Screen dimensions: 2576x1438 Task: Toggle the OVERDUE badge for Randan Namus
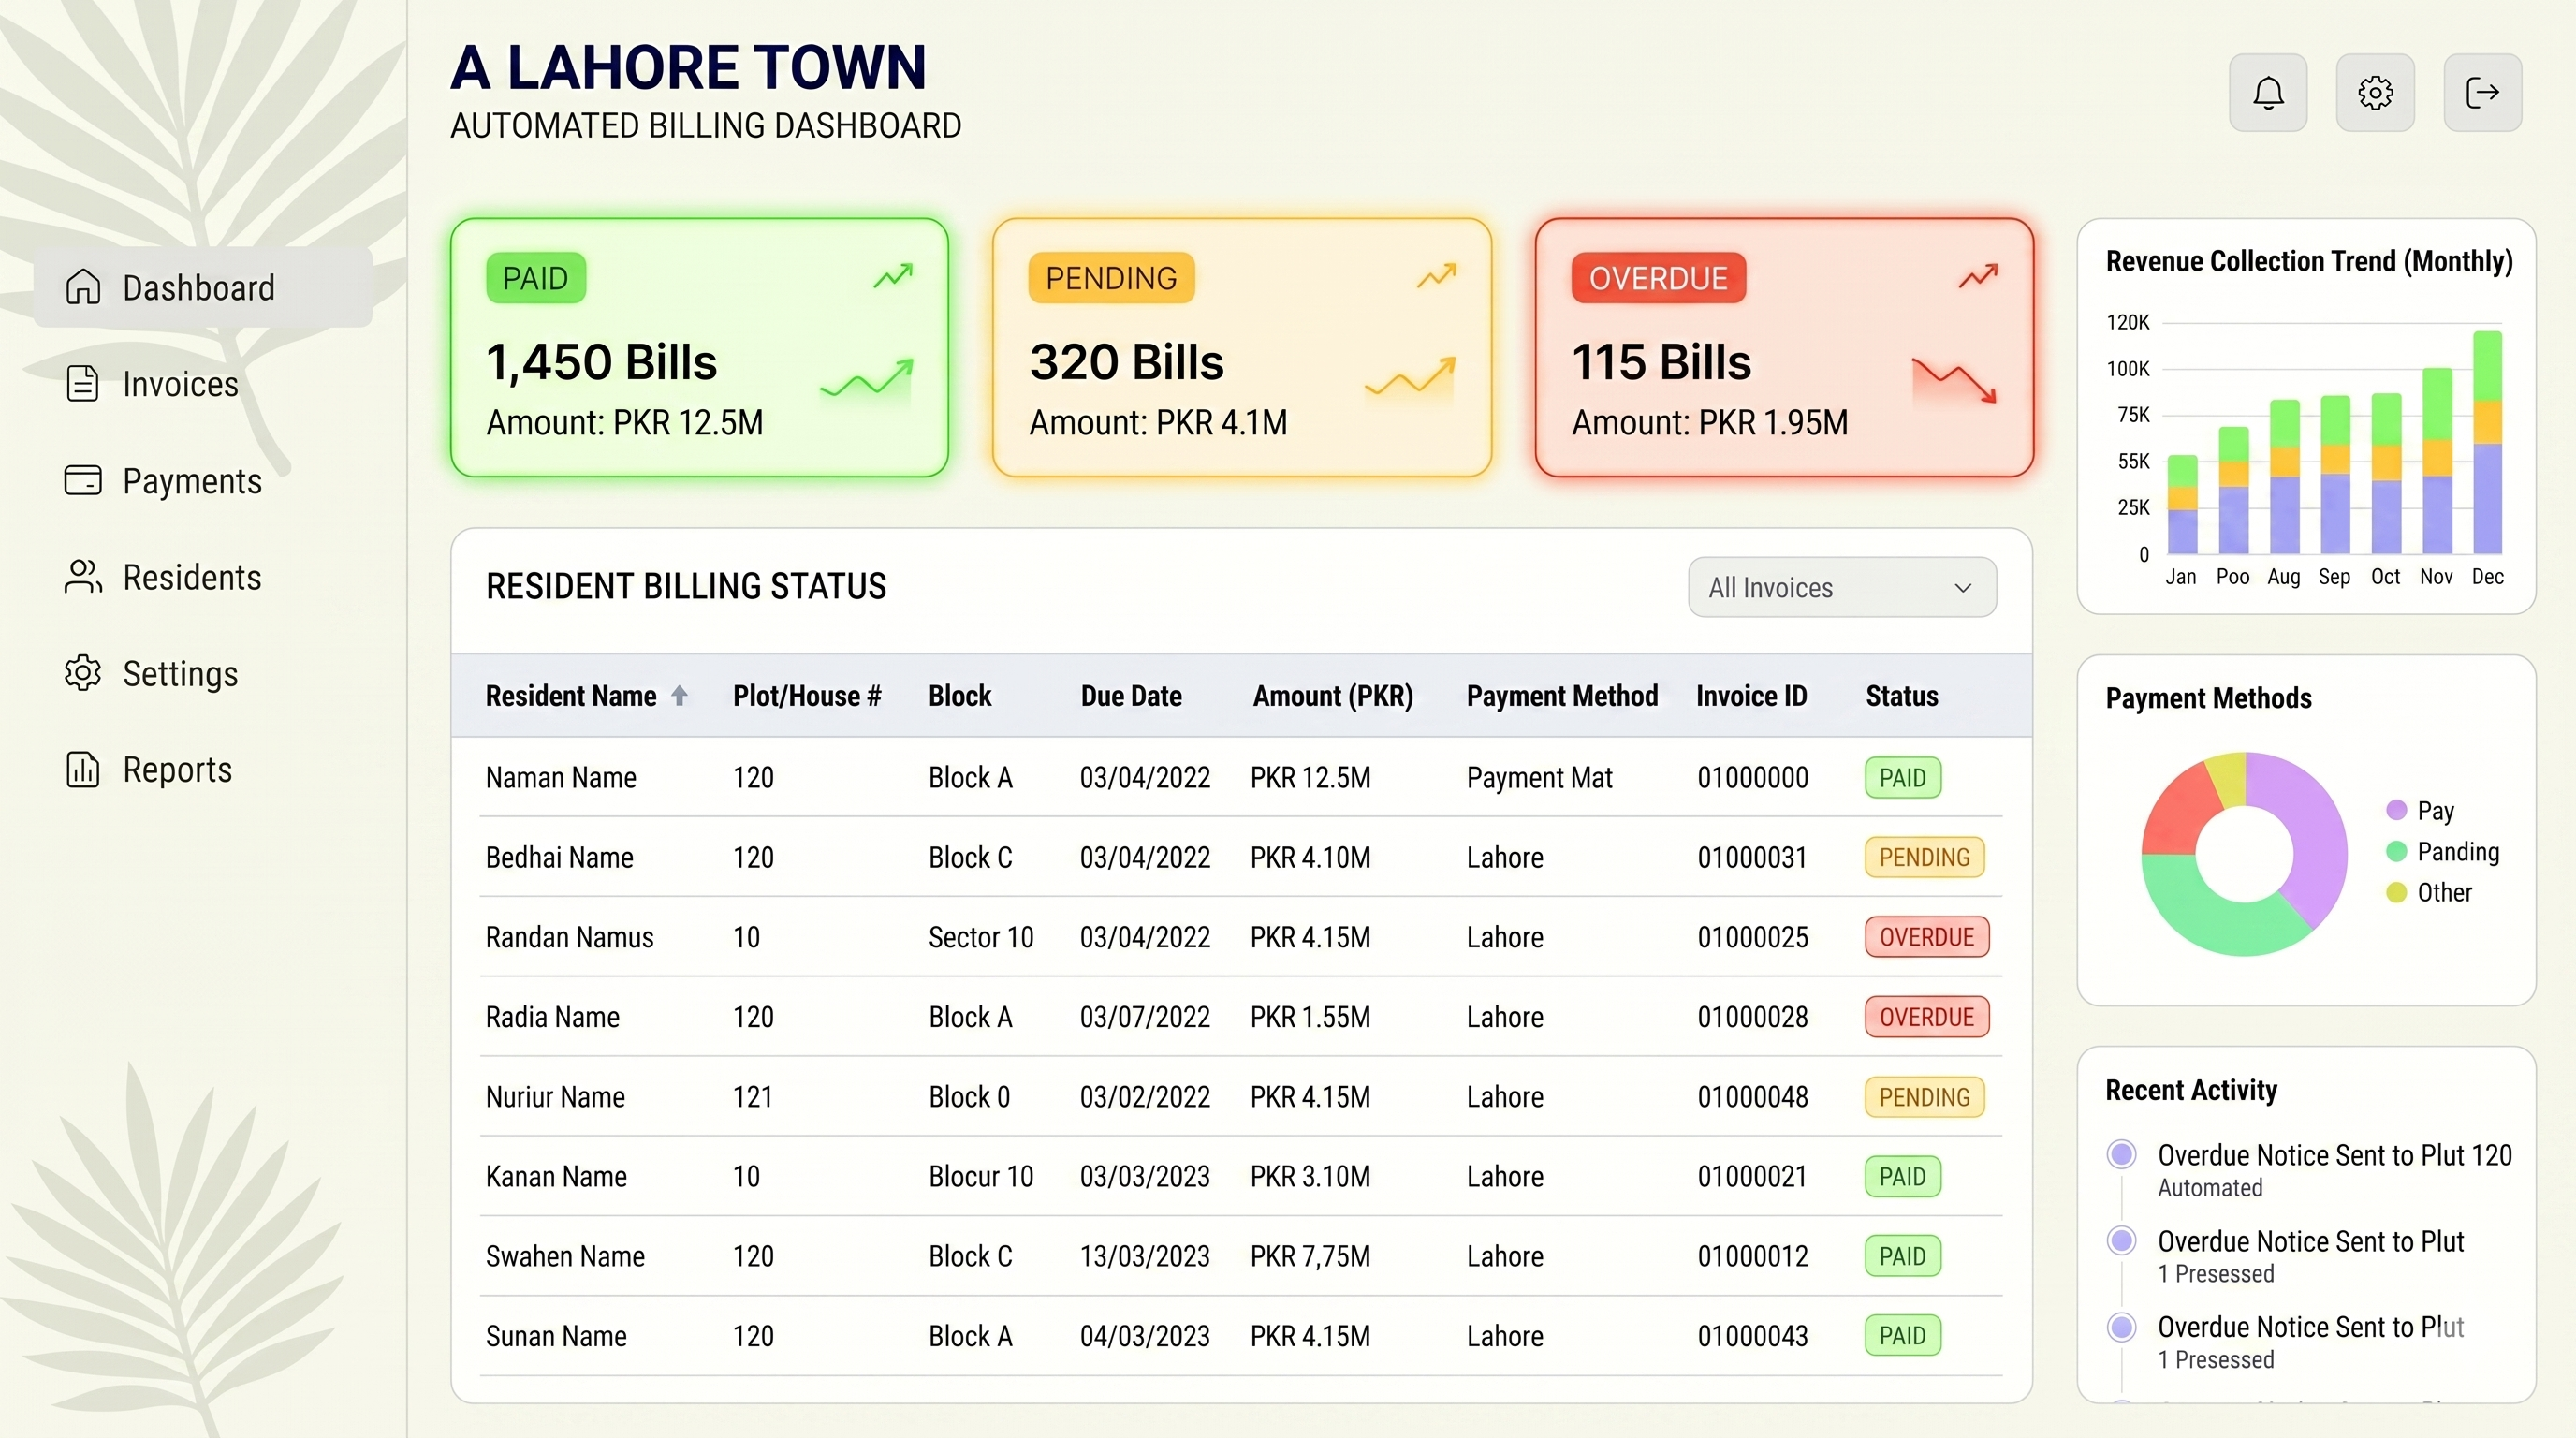pyautogui.click(x=1926, y=937)
